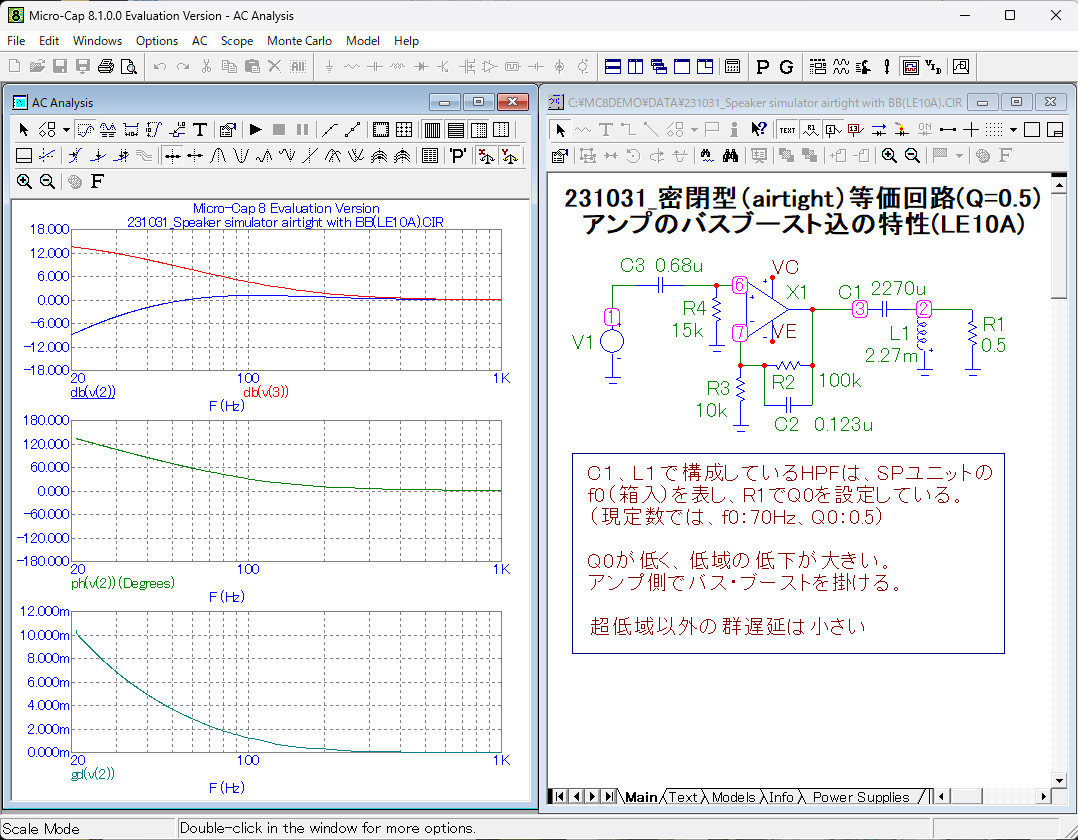This screenshot has height=840, width=1078.
Task: Switch to the Power Supplies tab
Action: 860,797
